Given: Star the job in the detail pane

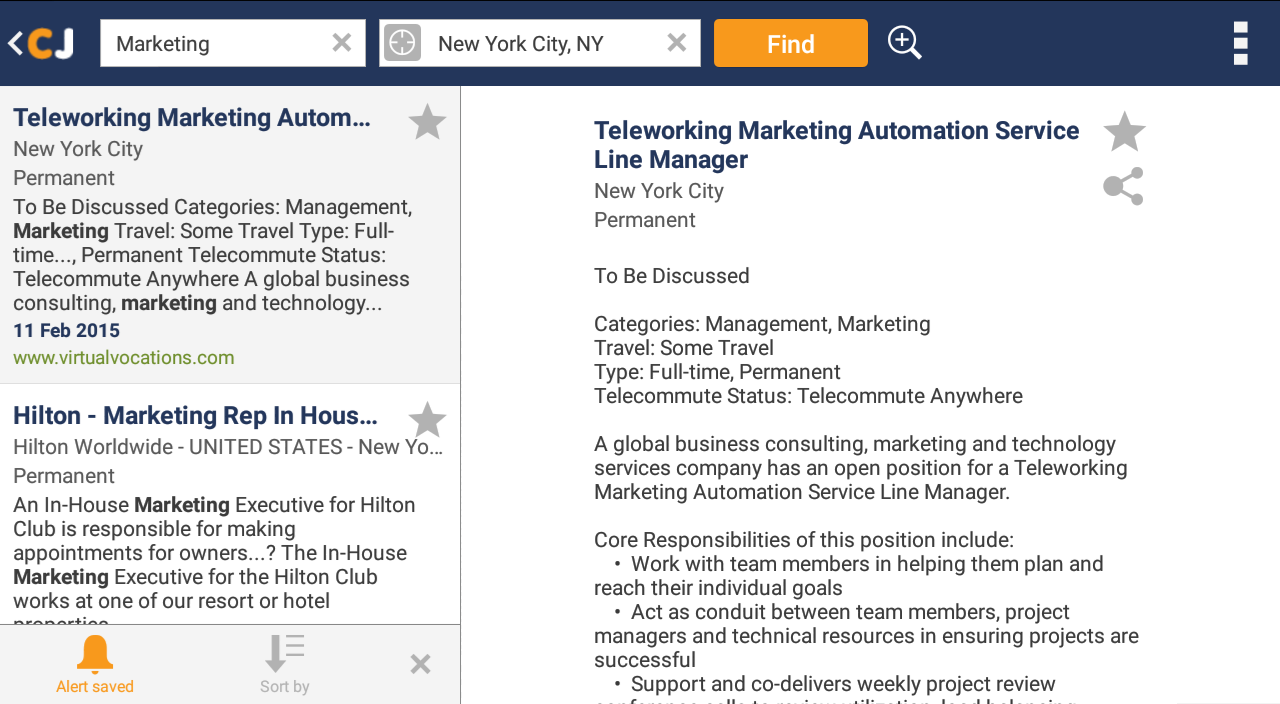Looking at the screenshot, I should [1123, 130].
